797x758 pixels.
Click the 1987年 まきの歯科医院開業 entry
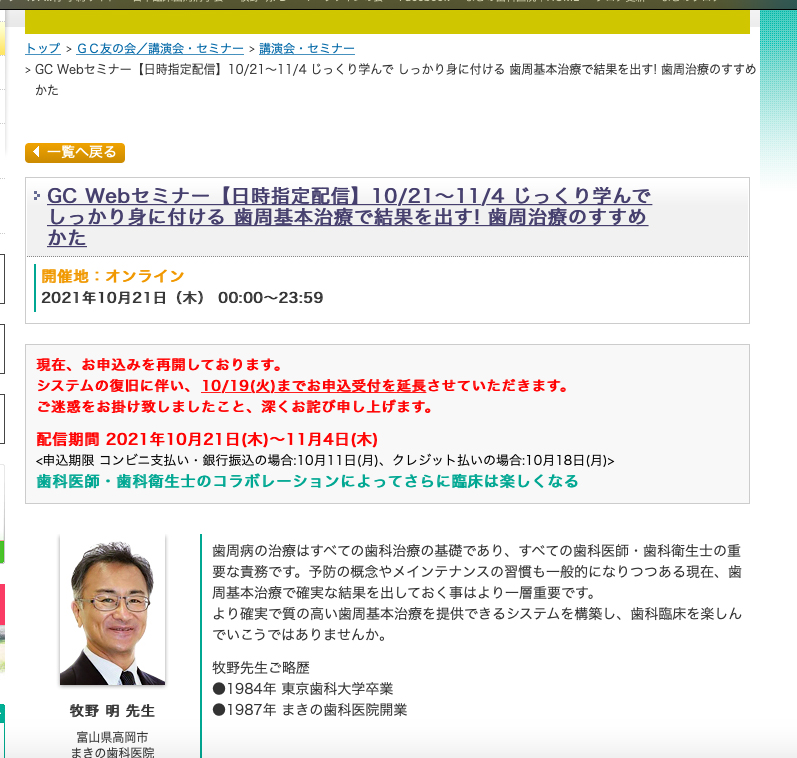310,710
